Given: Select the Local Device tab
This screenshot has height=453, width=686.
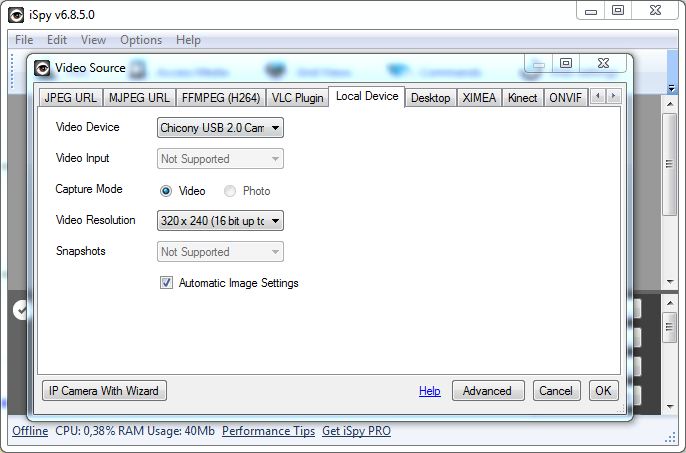Looking at the screenshot, I should pyautogui.click(x=367, y=96).
